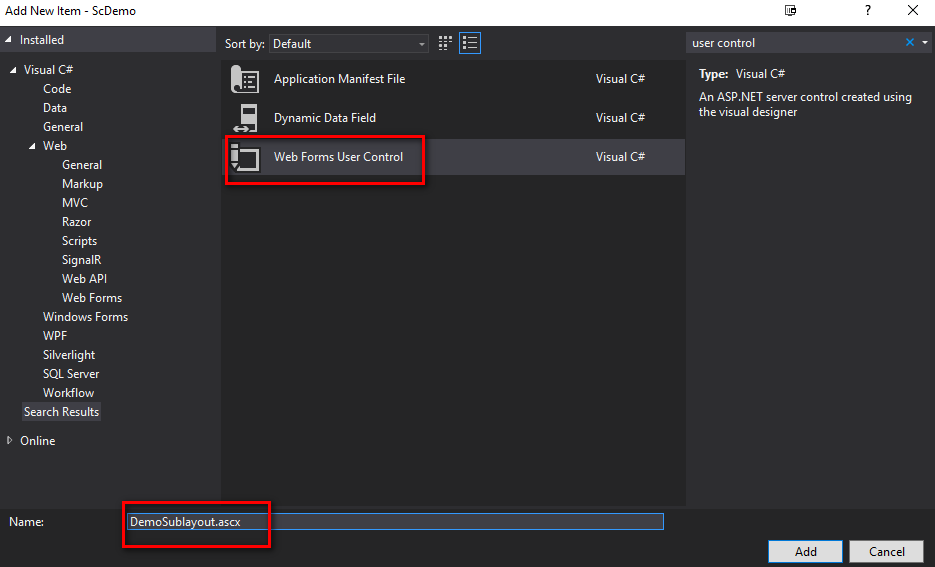Select the Online node label
The image size is (935, 567).
[38, 441]
